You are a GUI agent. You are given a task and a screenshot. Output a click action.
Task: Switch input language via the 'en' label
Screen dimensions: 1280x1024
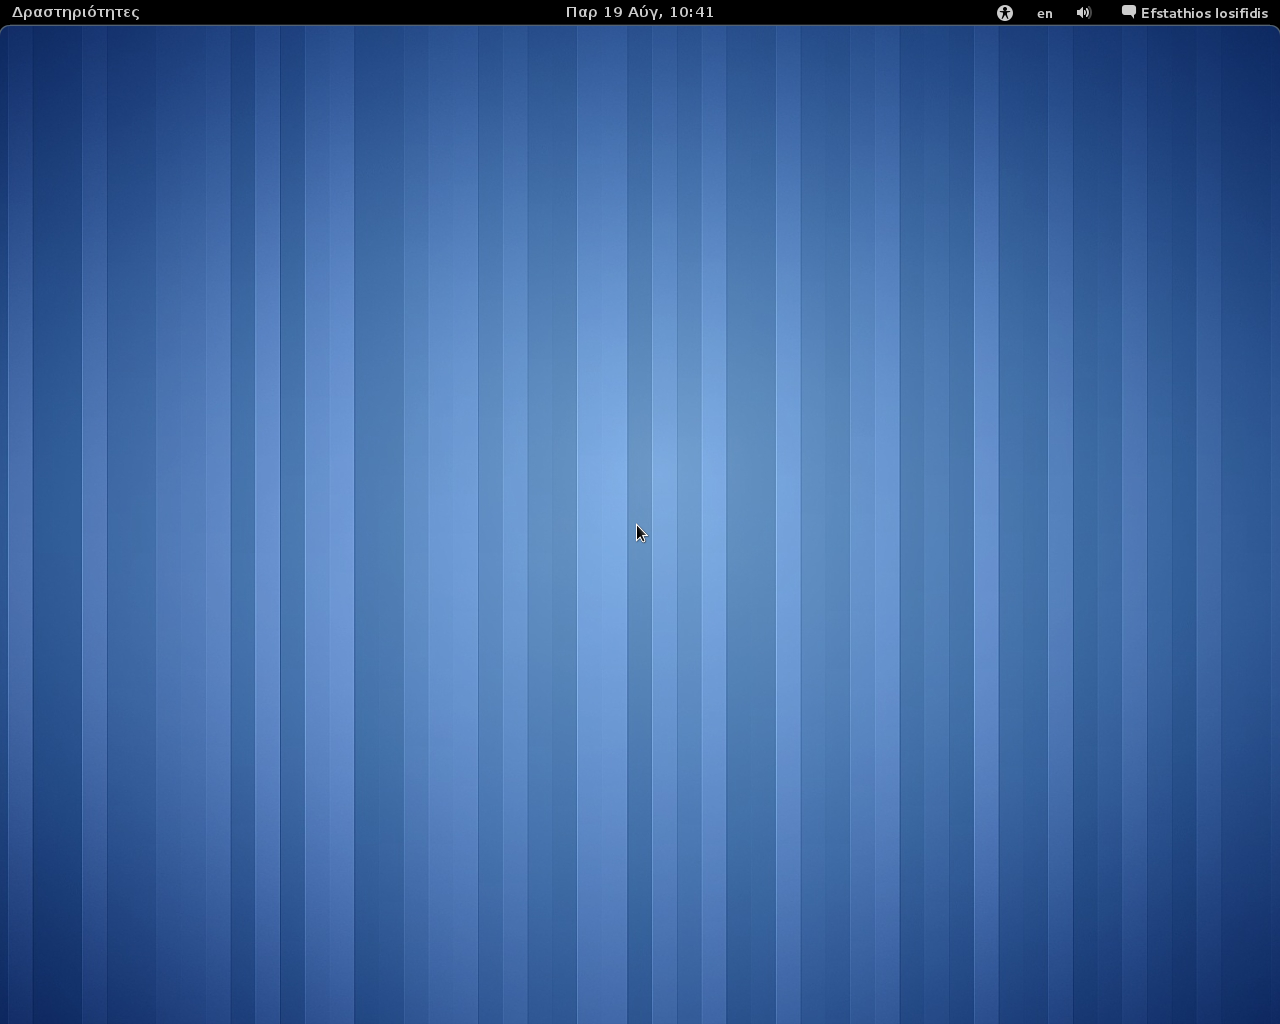pyautogui.click(x=1045, y=13)
